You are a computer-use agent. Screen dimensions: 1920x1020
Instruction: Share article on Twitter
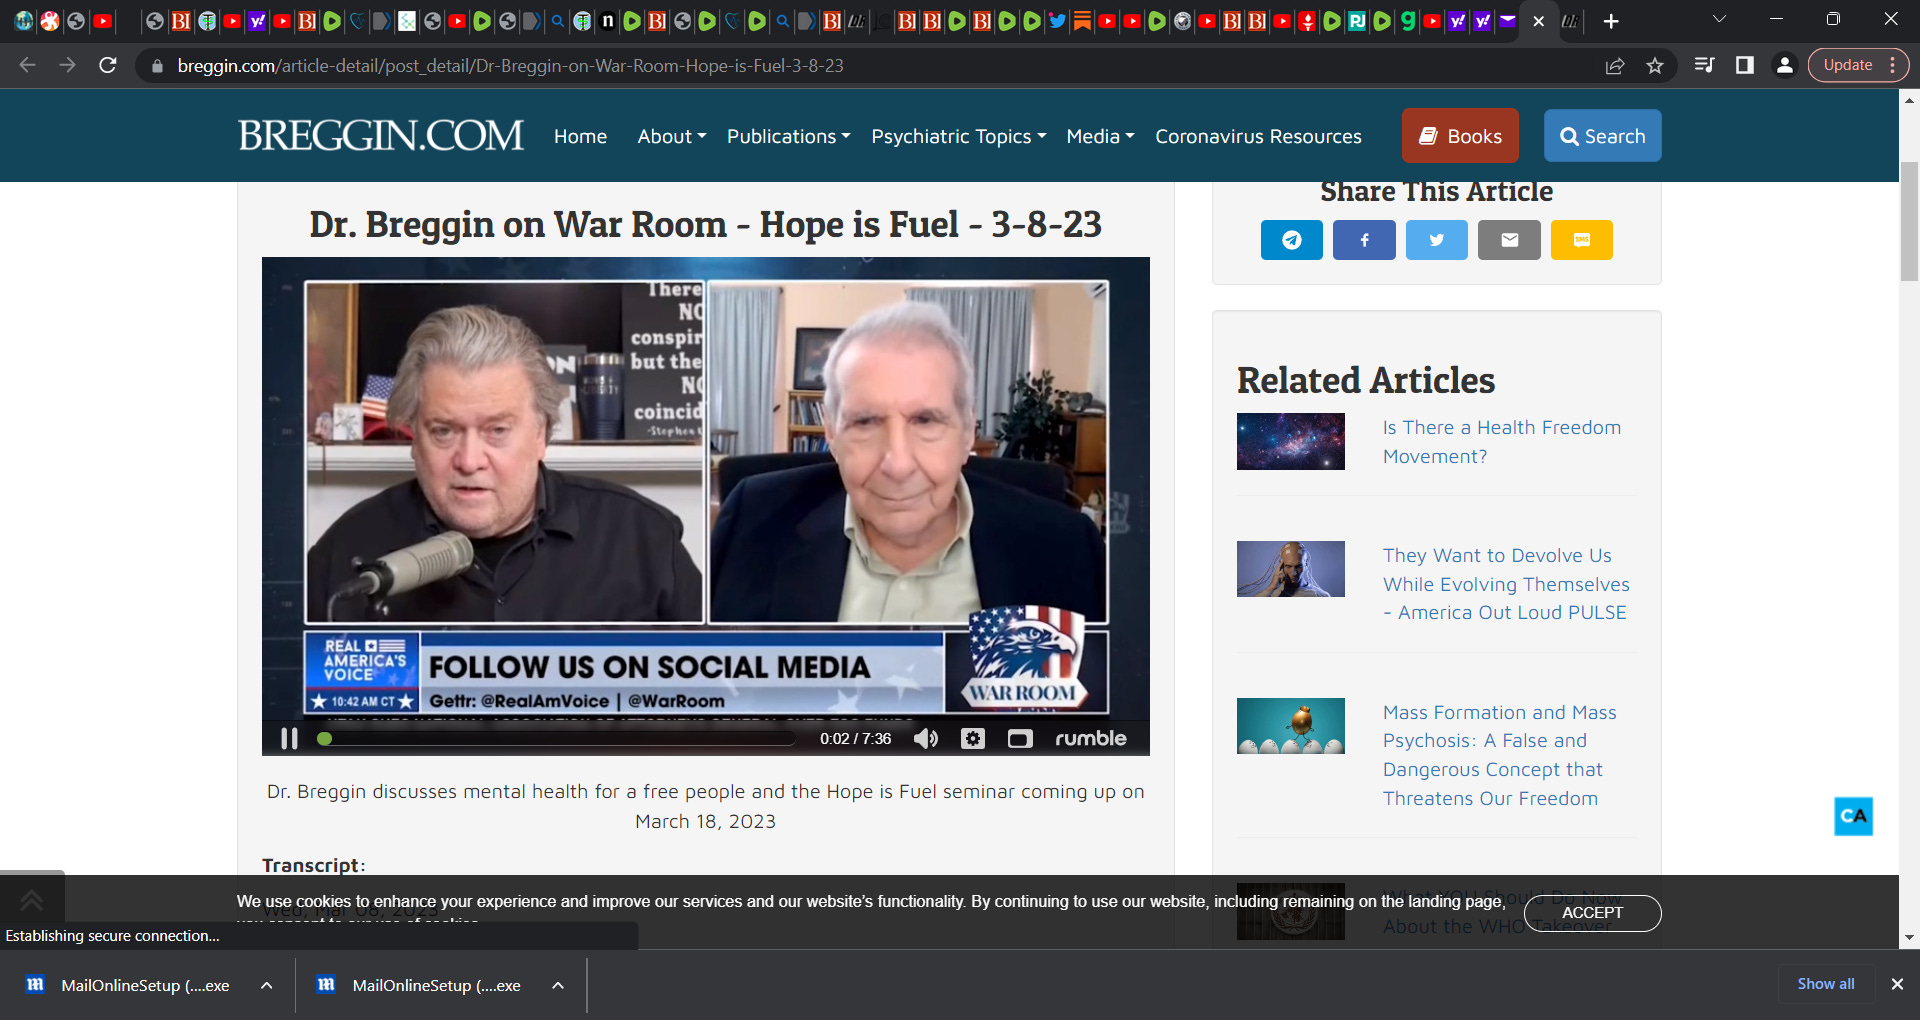click(1437, 240)
